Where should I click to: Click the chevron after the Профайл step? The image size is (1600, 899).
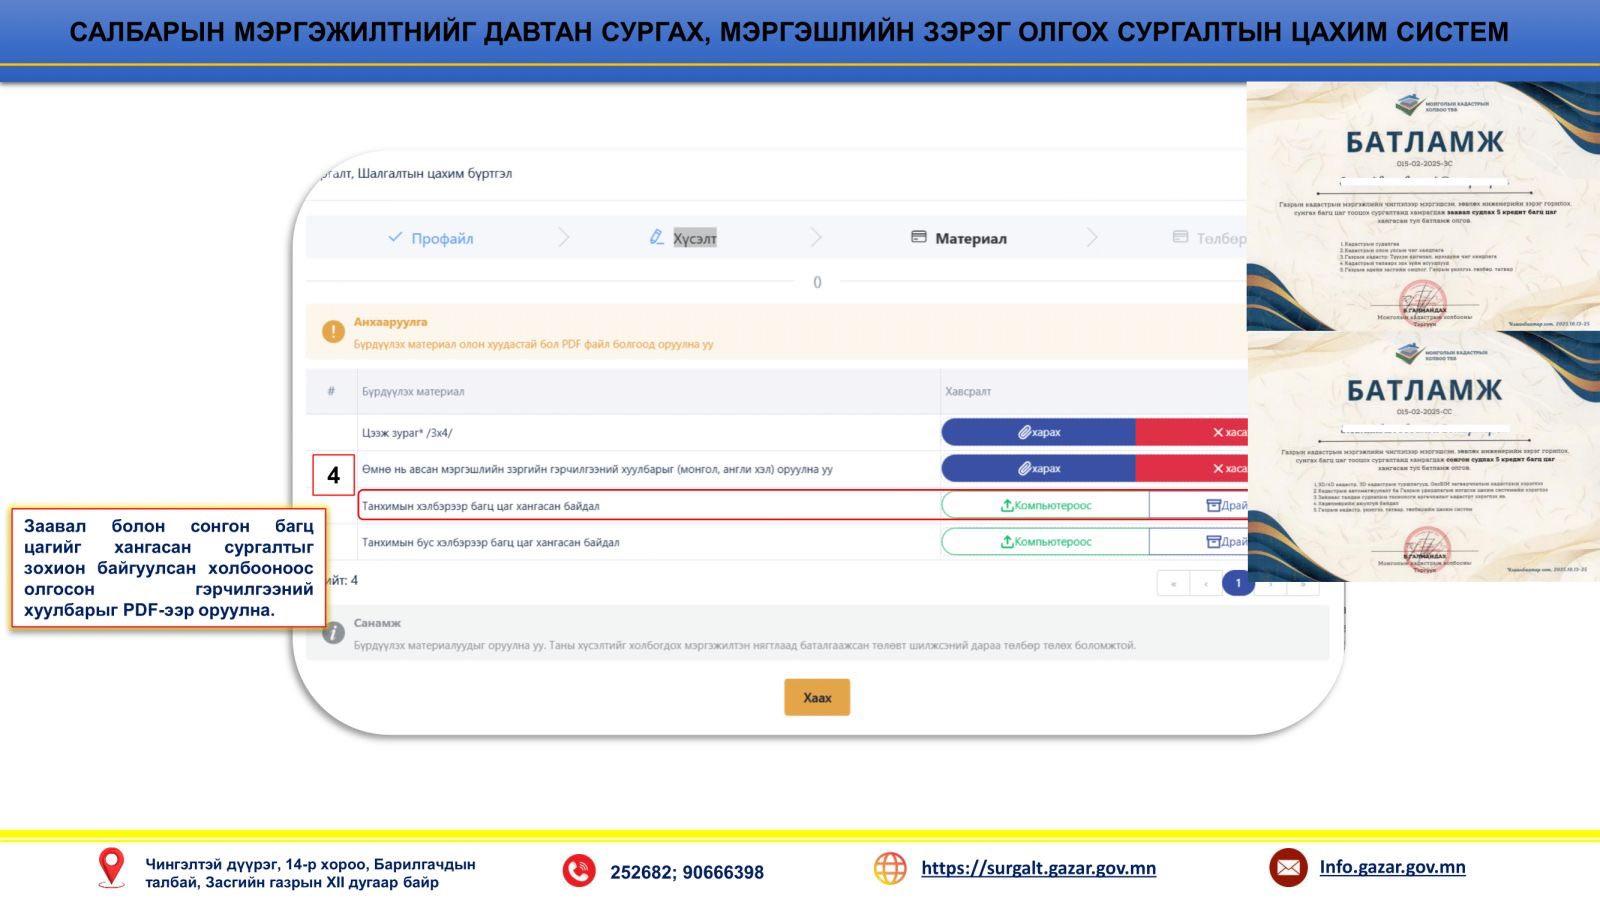(x=563, y=238)
